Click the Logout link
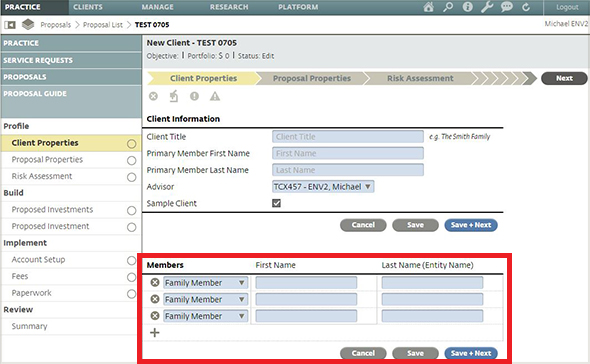Viewport: 590px width, 364px height. [567, 7]
